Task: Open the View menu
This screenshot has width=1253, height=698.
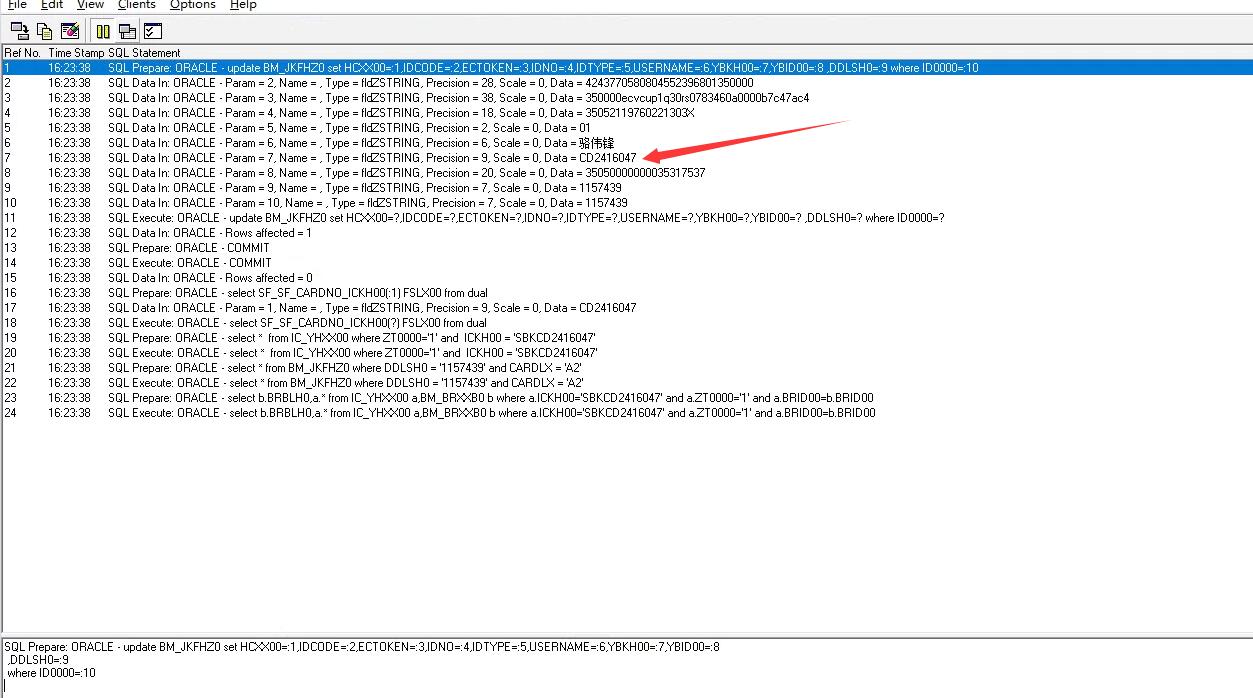Action: [90, 5]
